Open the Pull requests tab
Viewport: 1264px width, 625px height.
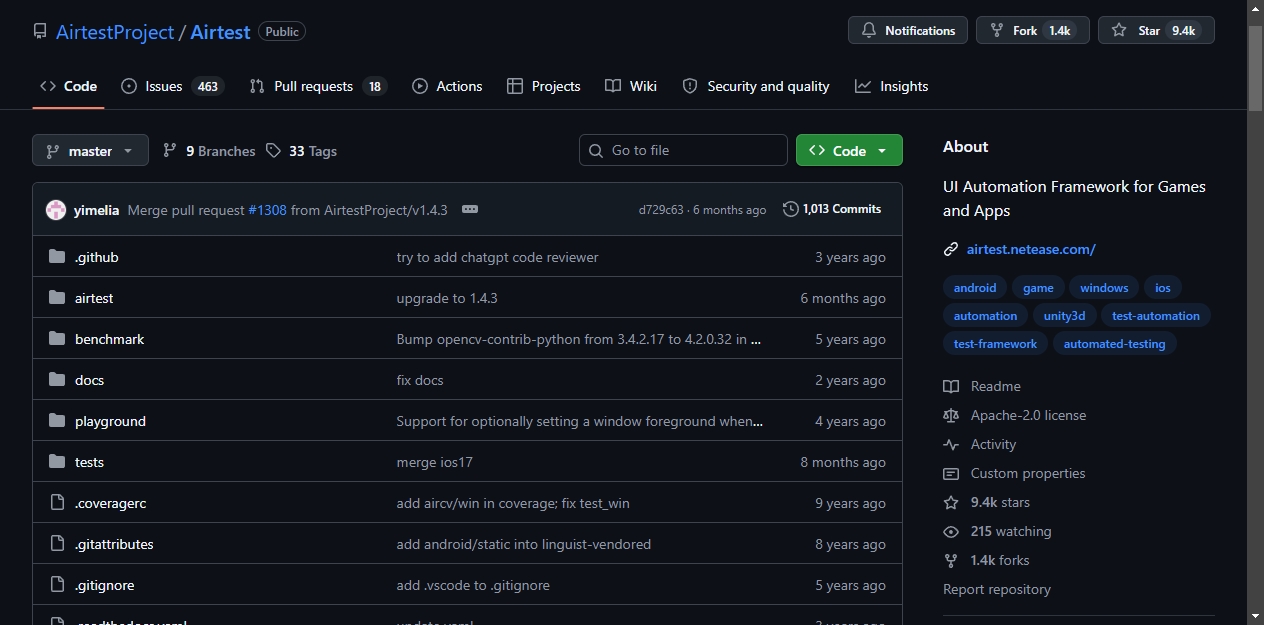317,86
